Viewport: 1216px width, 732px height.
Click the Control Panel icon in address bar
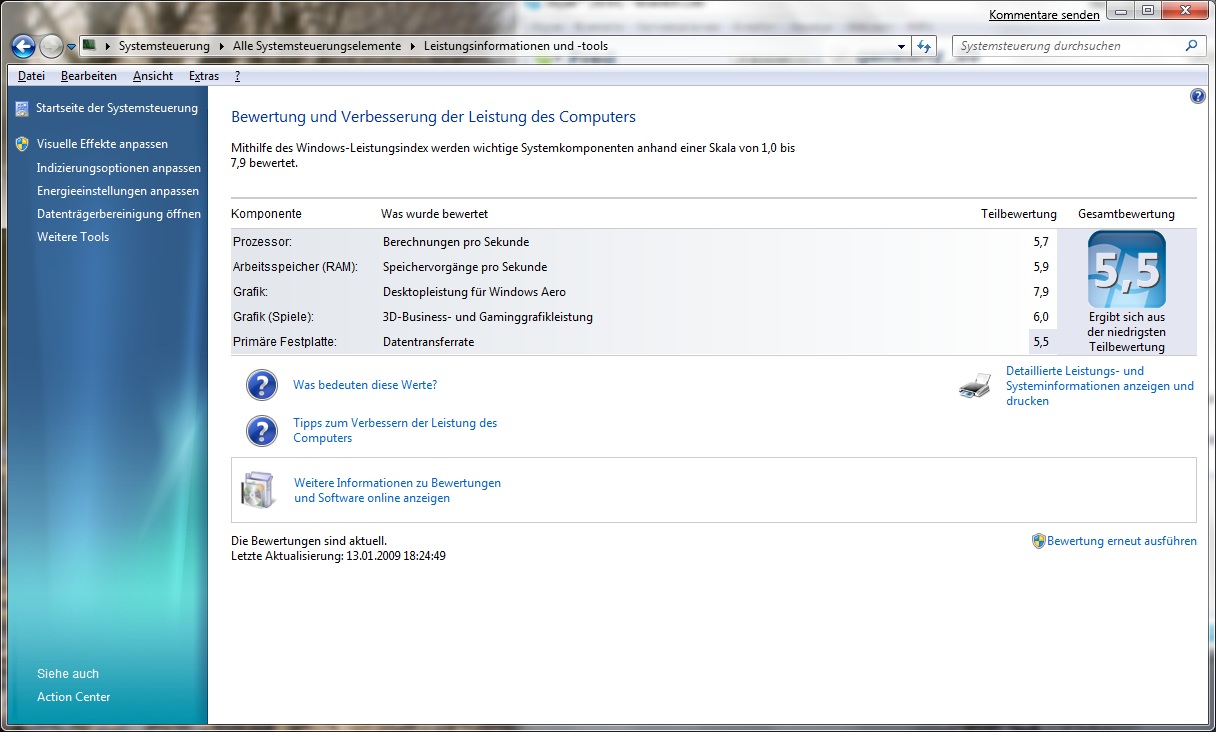[x=89, y=45]
